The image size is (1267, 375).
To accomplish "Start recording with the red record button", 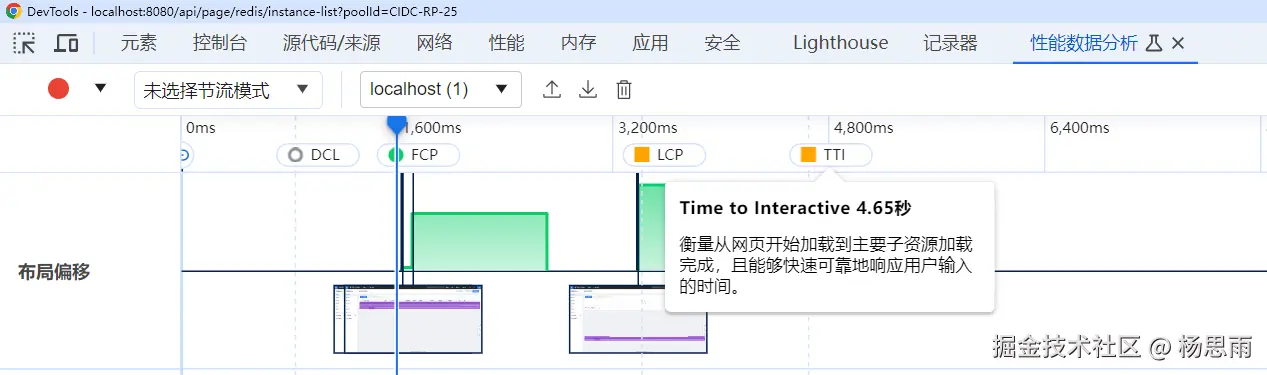I will click(x=58, y=89).
